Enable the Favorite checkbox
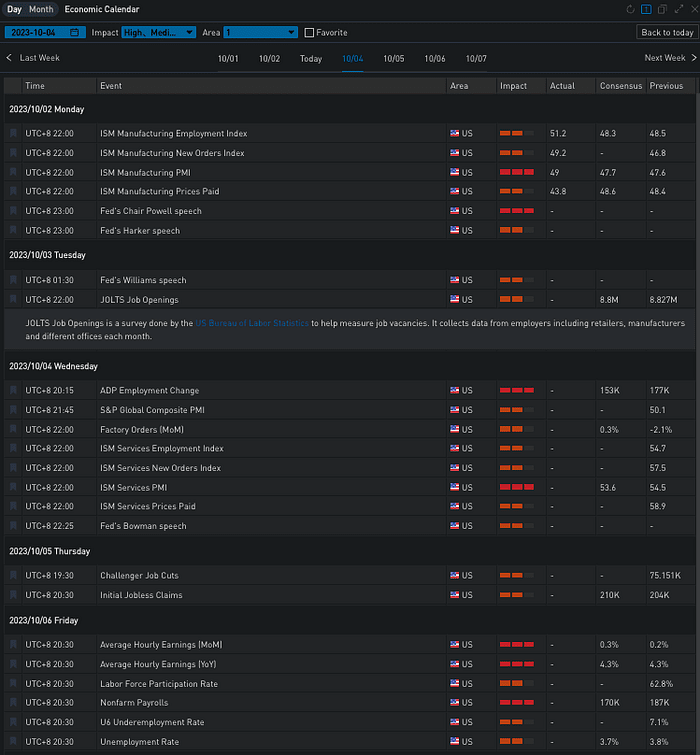The height and width of the screenshot is (755, 700). (309, 32)
